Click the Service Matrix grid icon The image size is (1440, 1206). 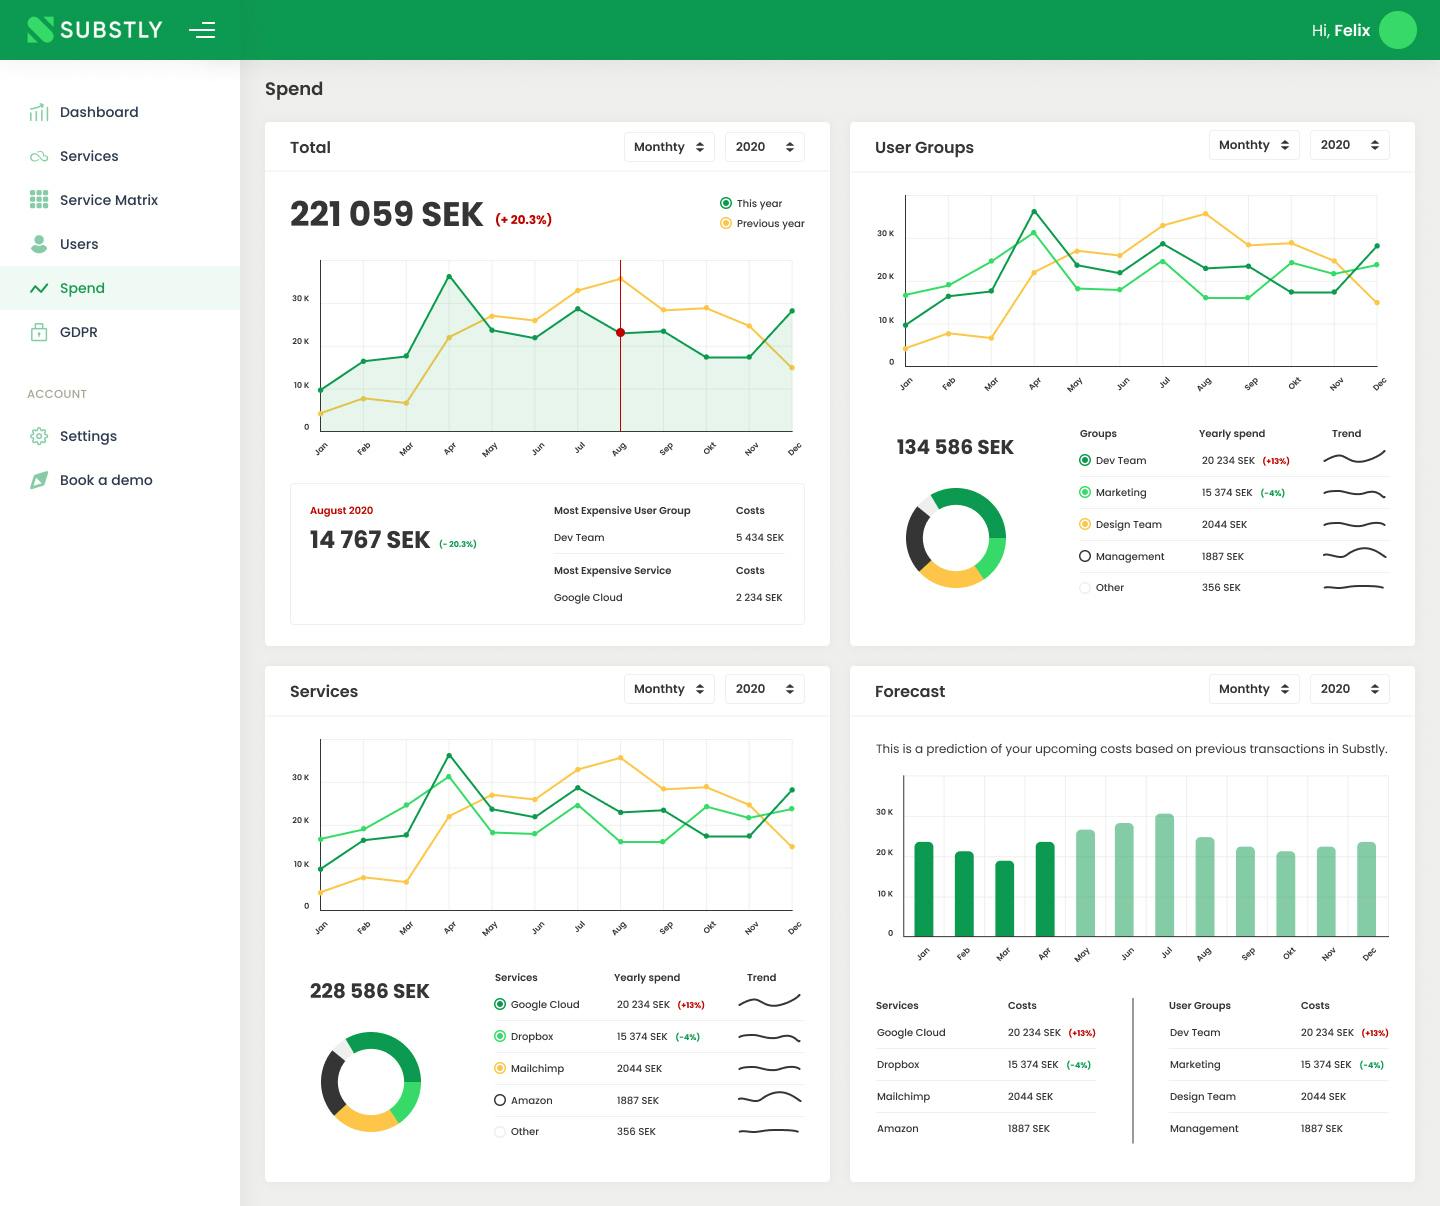click(x=39, y=200)
